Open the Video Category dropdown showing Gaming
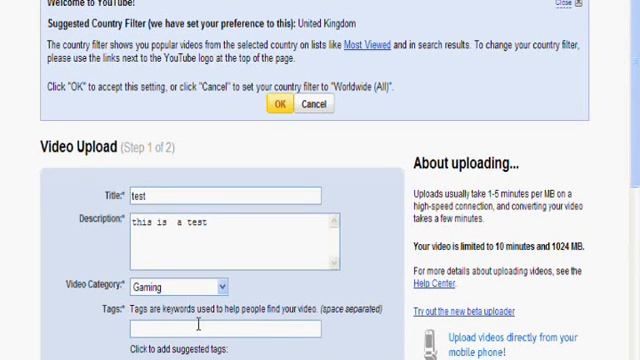Screen dimensions: 640x360 pos(179,287)
